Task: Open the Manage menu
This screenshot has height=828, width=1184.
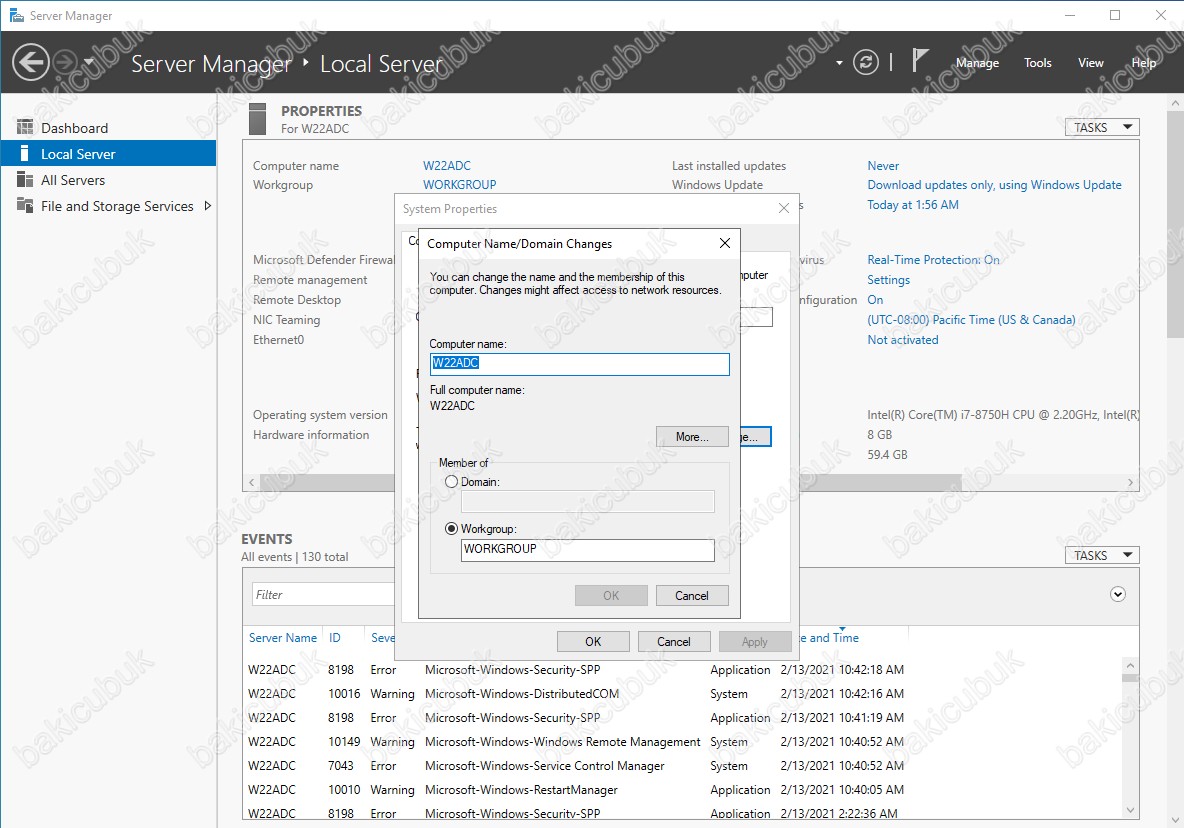Action: 977,63
